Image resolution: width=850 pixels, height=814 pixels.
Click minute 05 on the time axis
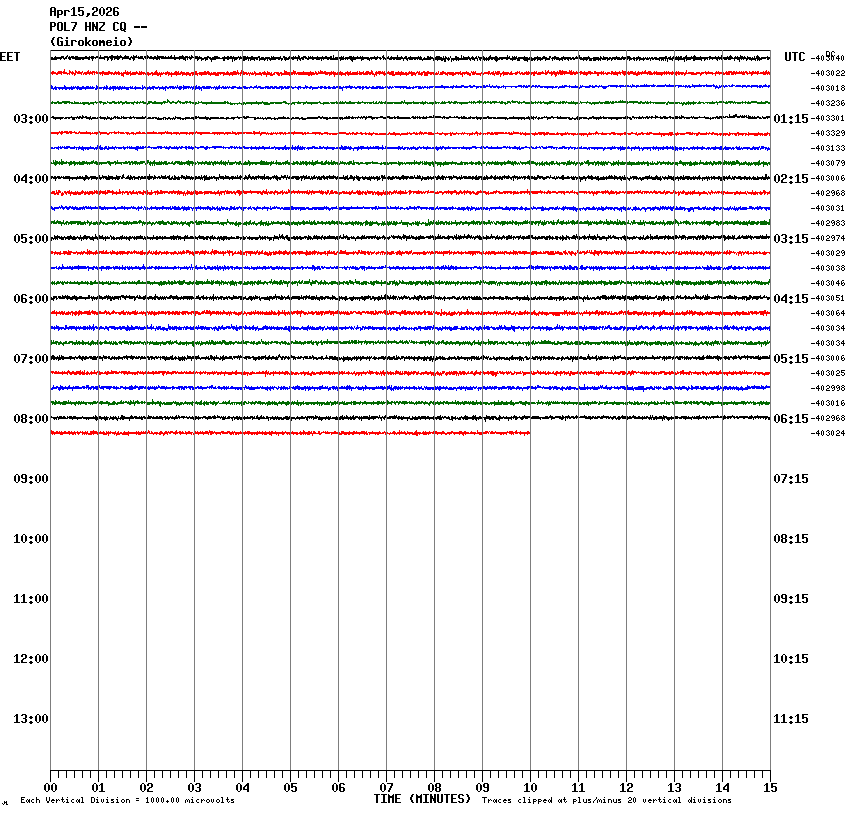point(290,788)
